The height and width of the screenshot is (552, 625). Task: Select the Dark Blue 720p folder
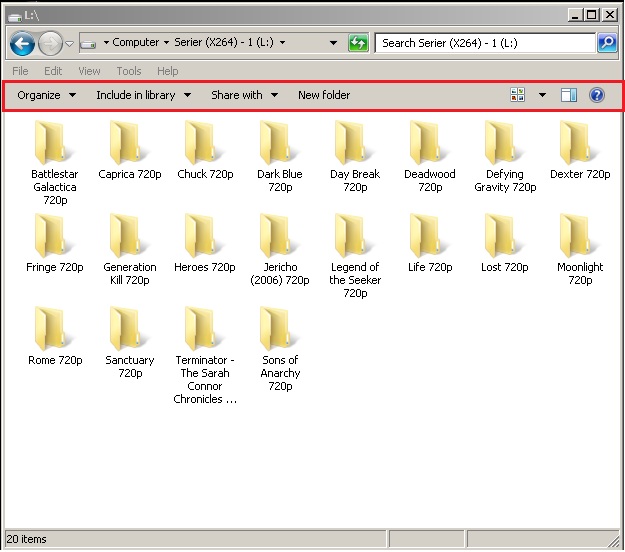click(280, 157)
